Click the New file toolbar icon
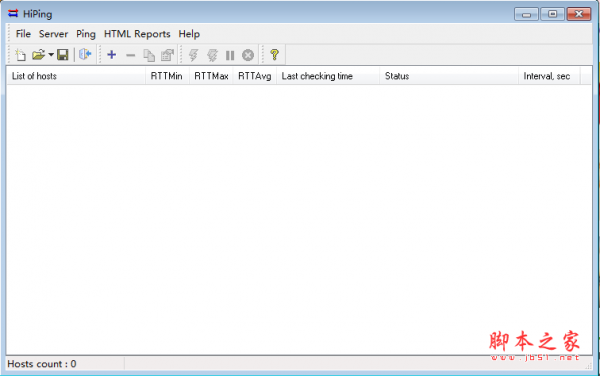600x376 pixels. (20, 55)
